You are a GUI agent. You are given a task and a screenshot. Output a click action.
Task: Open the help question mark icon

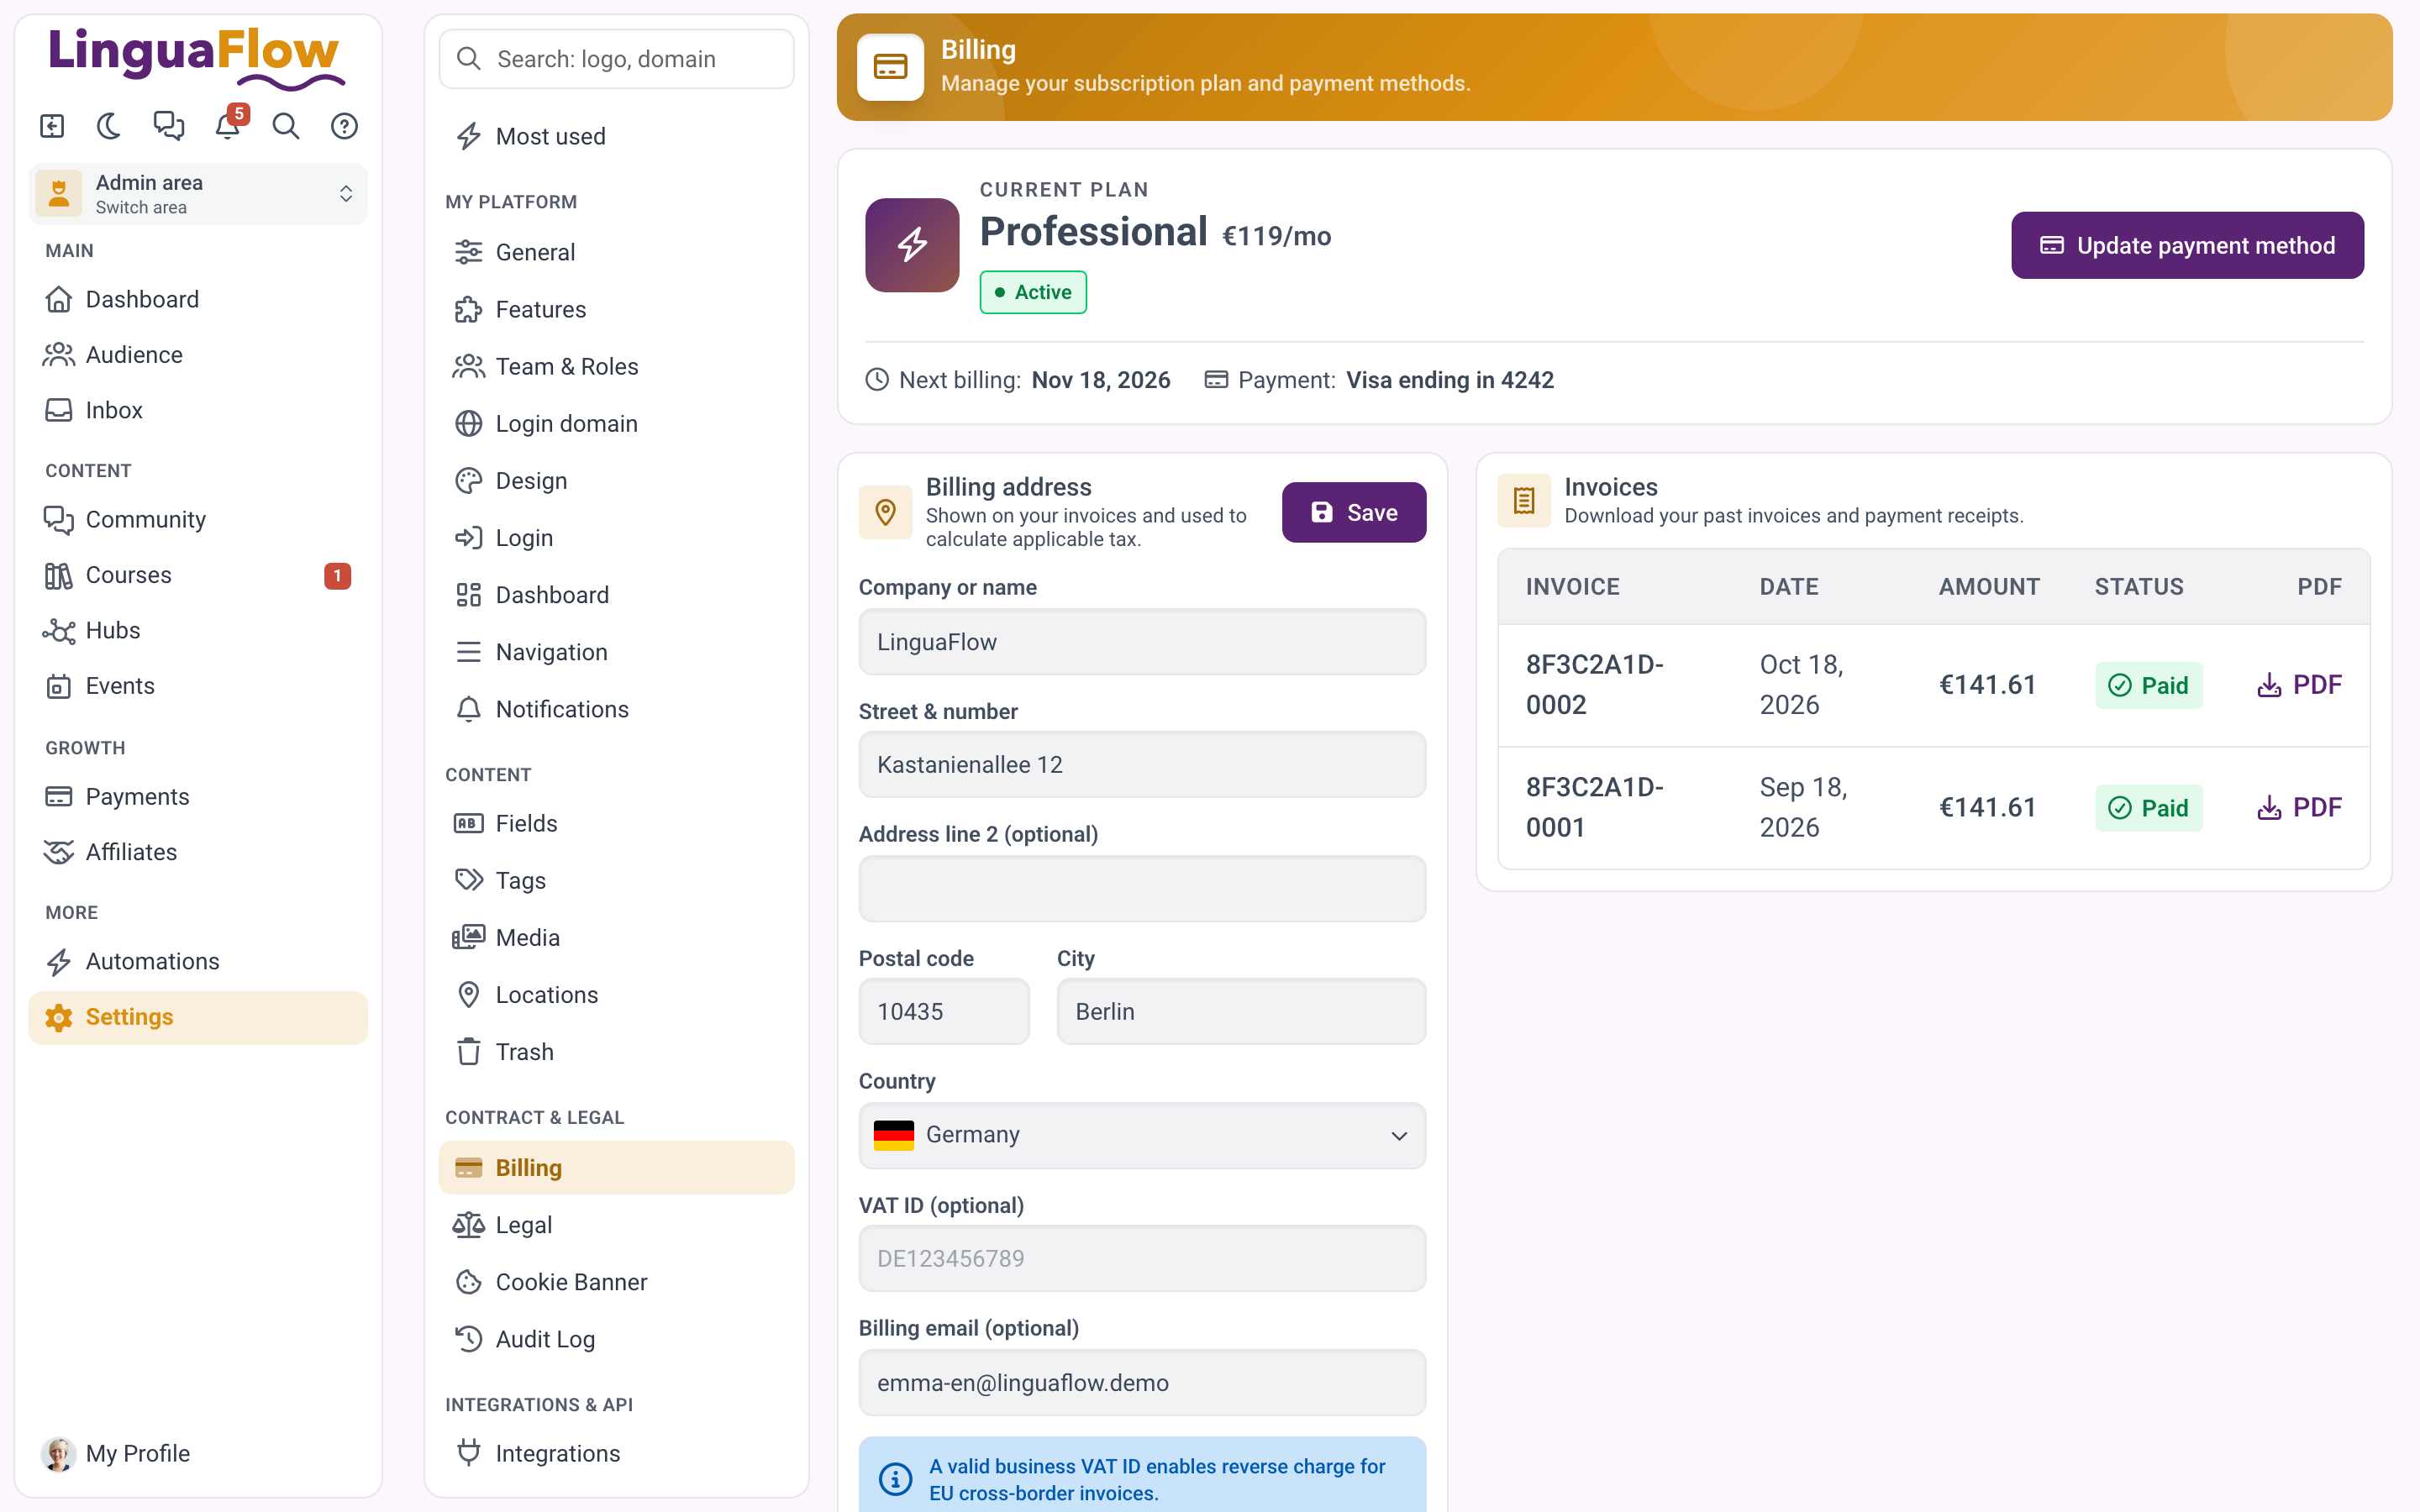(x=344, y=126)
